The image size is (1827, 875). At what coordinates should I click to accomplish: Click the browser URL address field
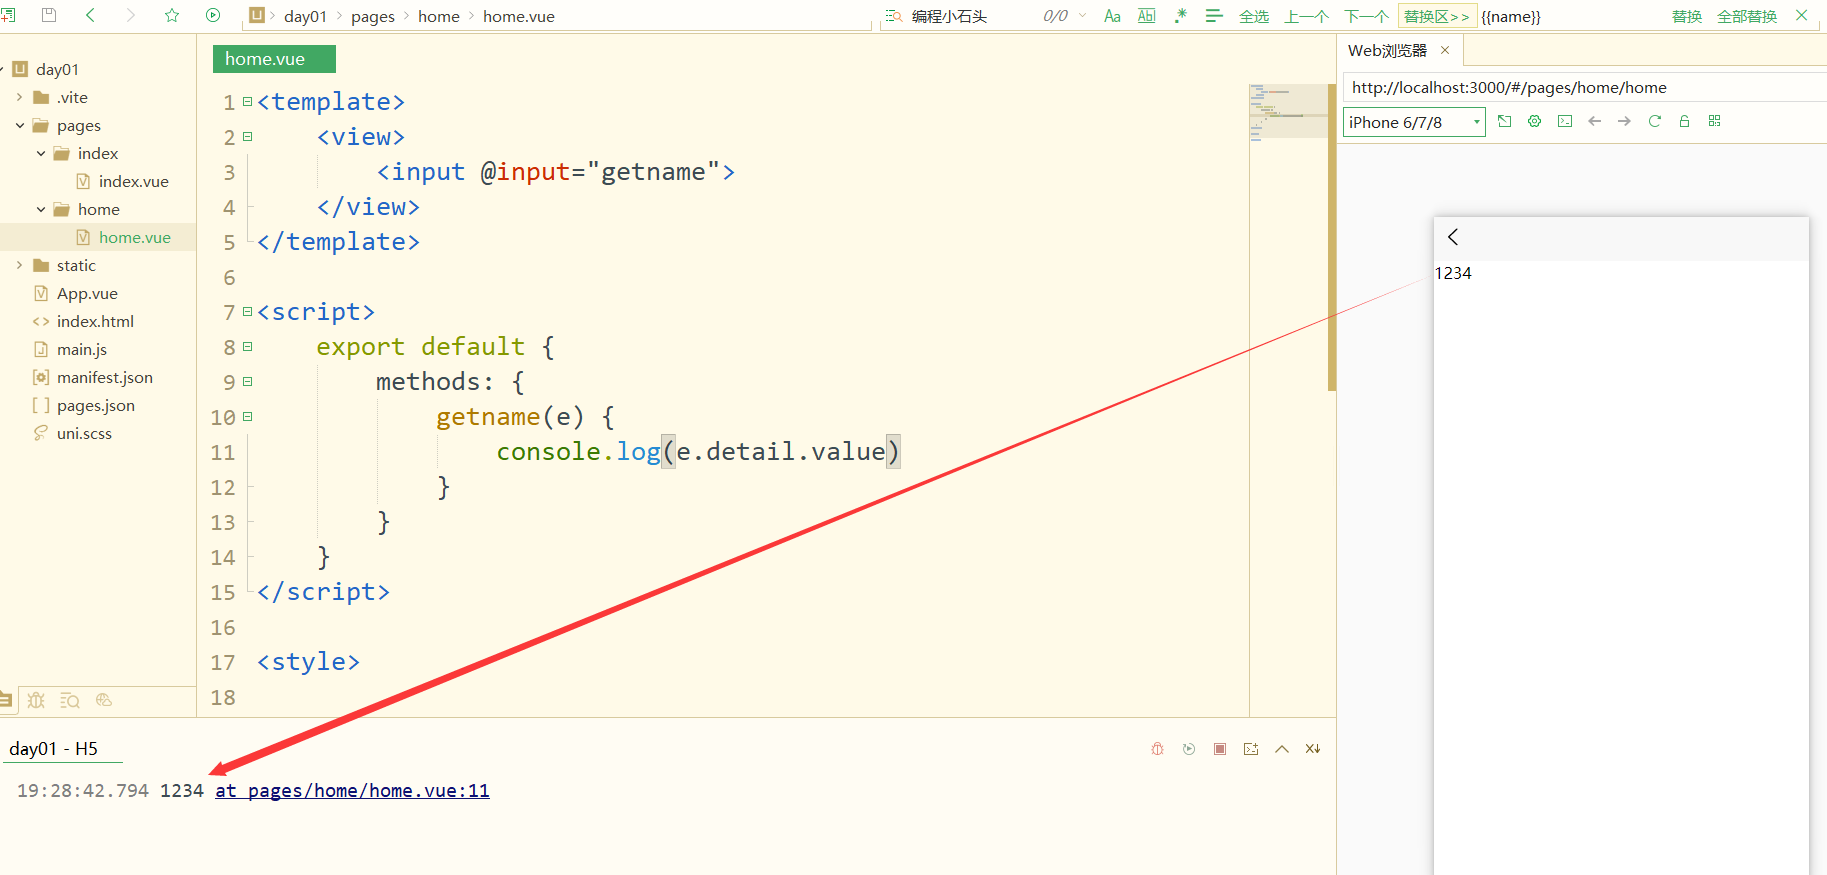click(x=1584, y=87)
